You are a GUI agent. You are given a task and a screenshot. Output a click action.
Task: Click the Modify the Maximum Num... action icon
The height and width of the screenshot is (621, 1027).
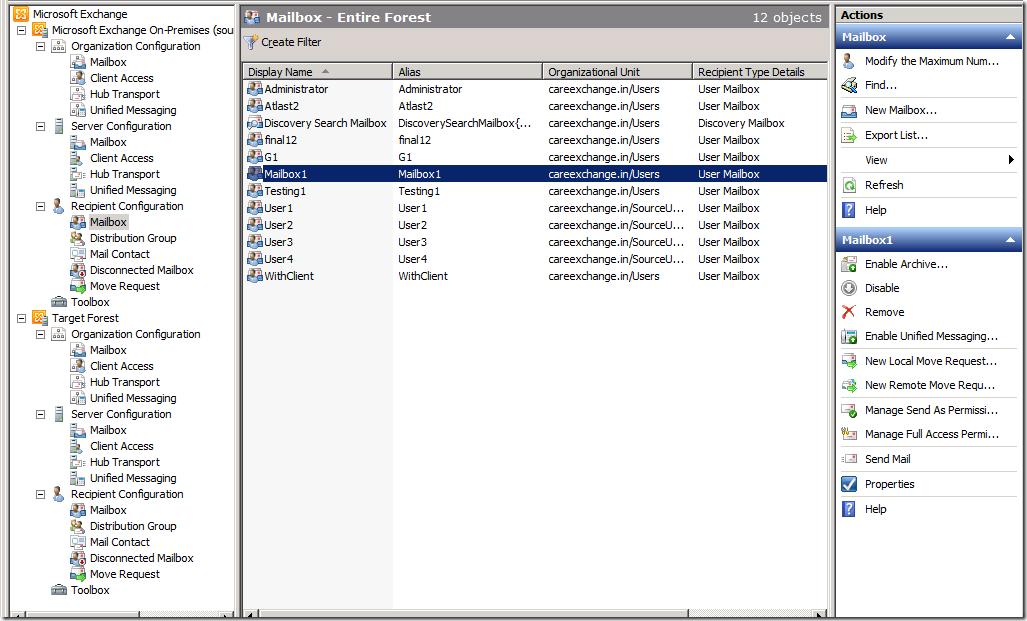click(x=849, y=62)
